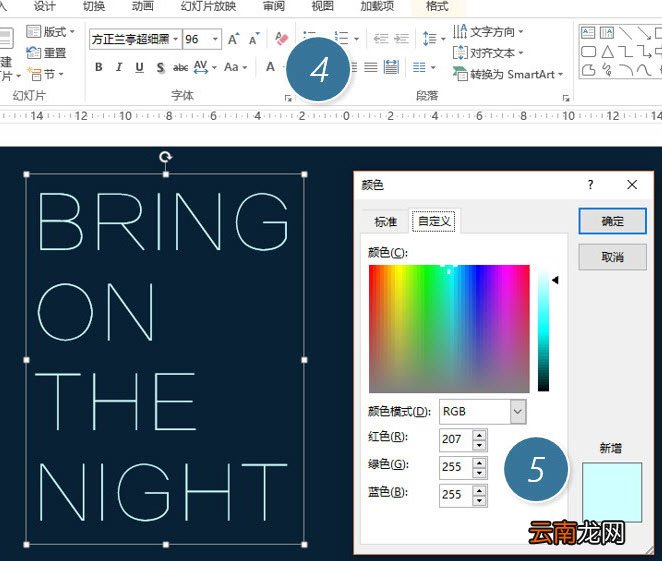Insert a horizontal text box shape
This screenshot has height=561, width=662.
588,33
